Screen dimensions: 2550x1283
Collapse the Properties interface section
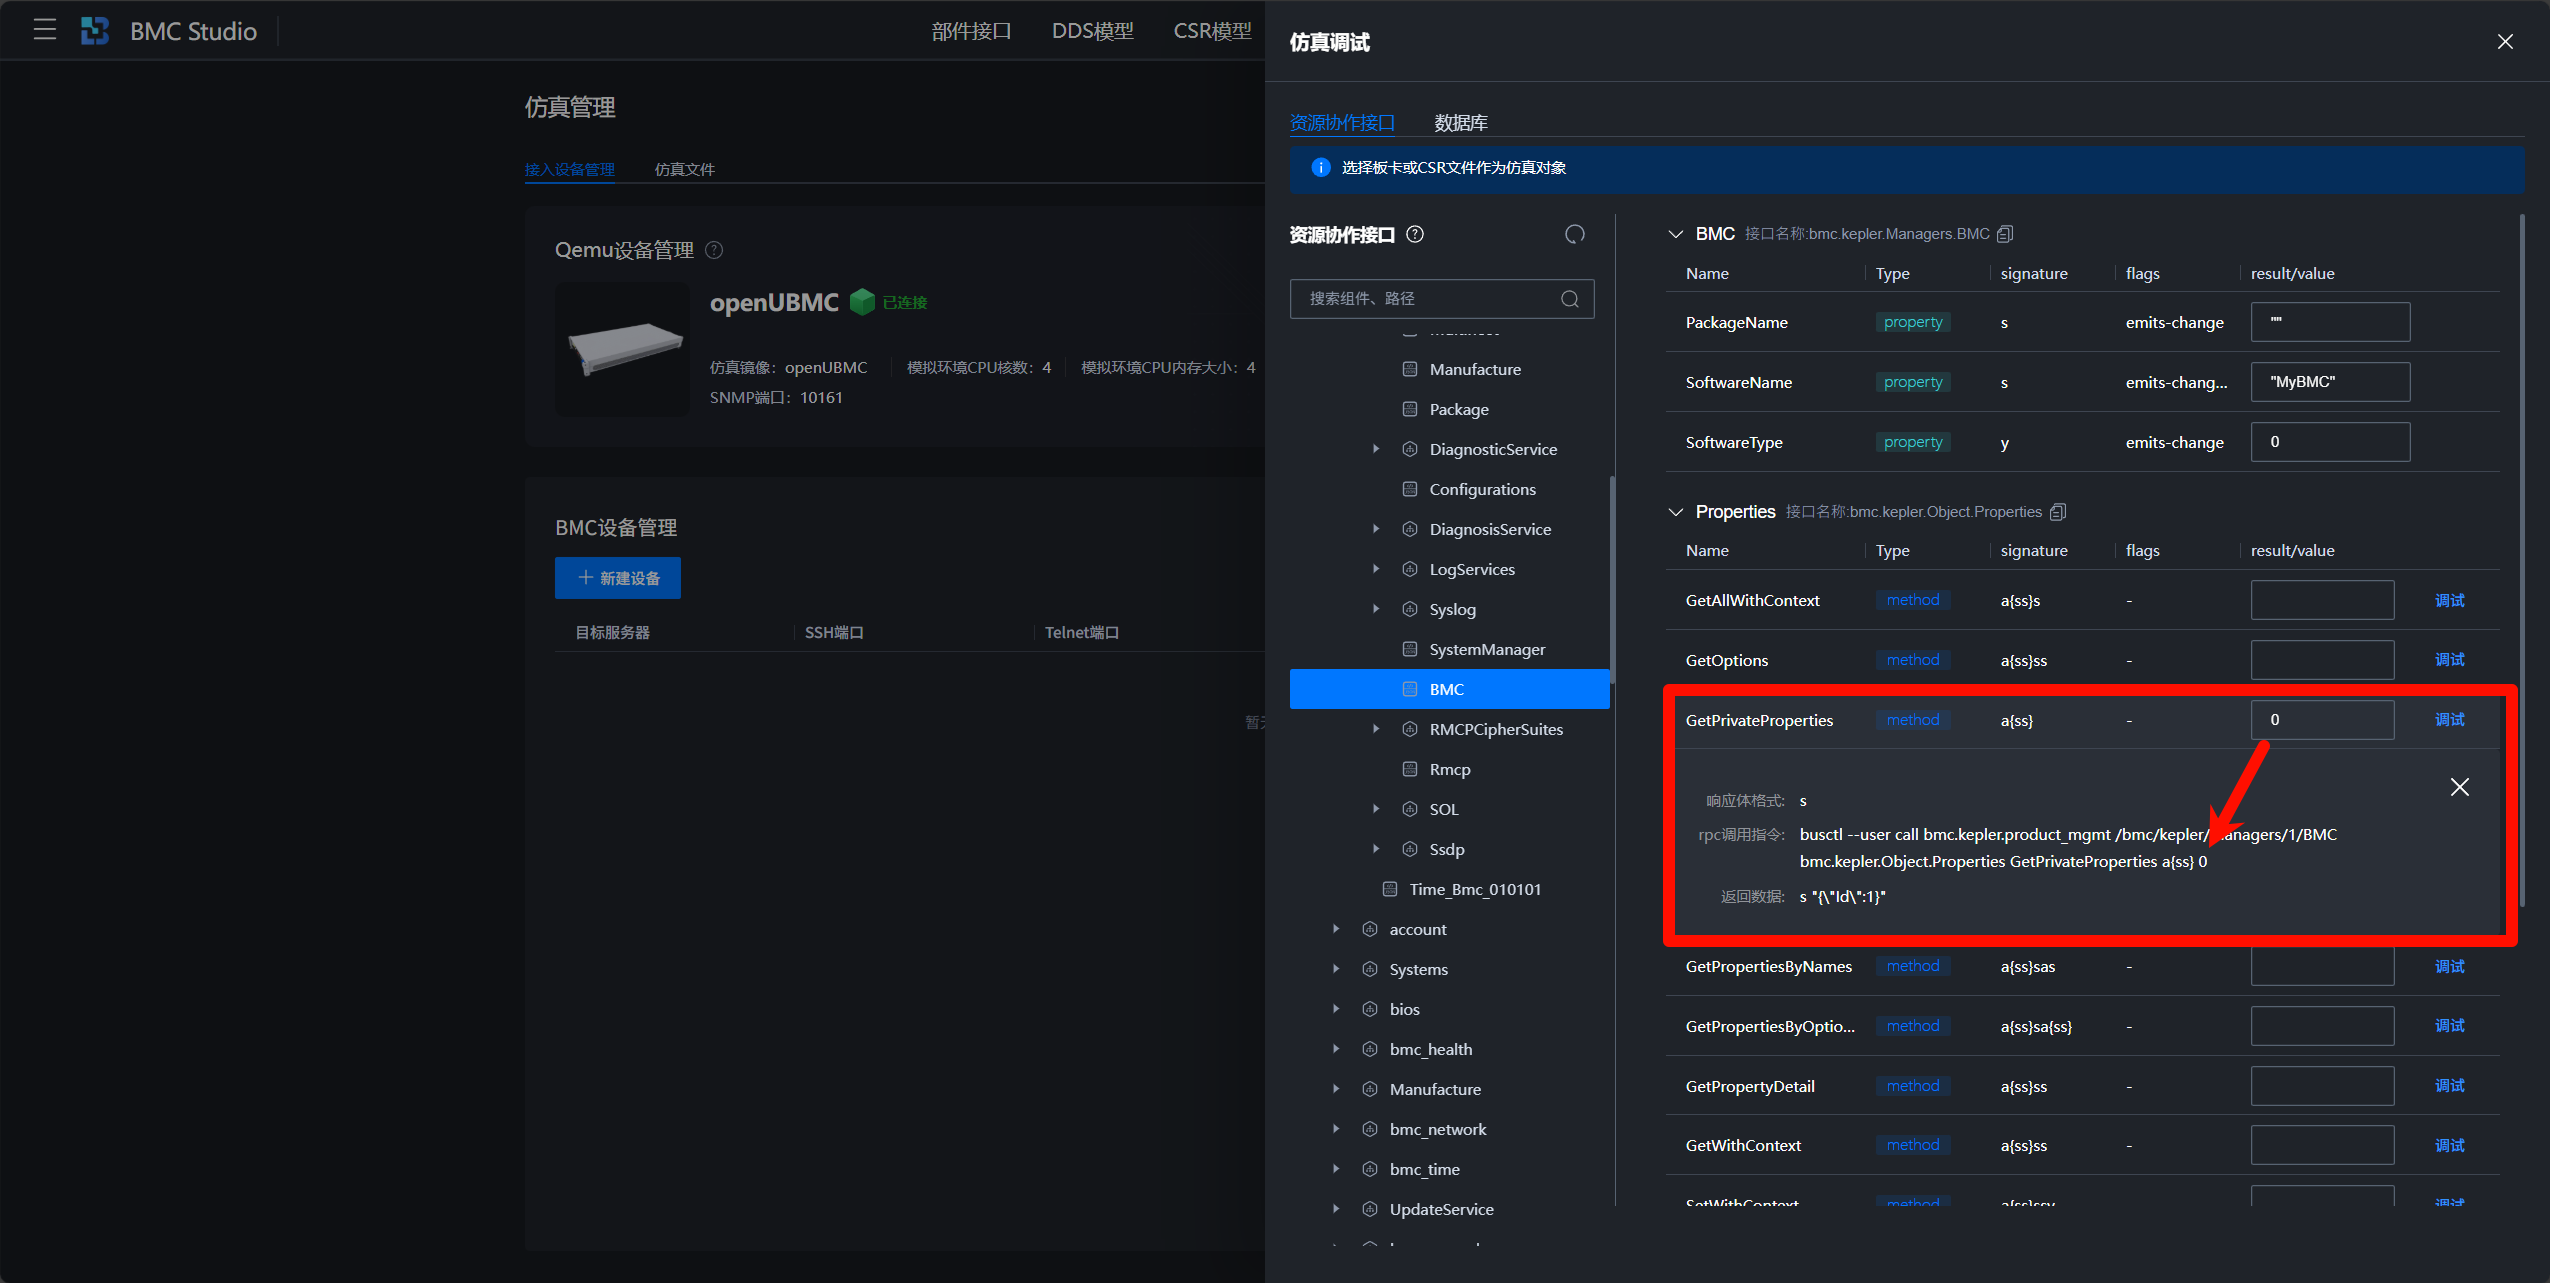point(1676,512)
